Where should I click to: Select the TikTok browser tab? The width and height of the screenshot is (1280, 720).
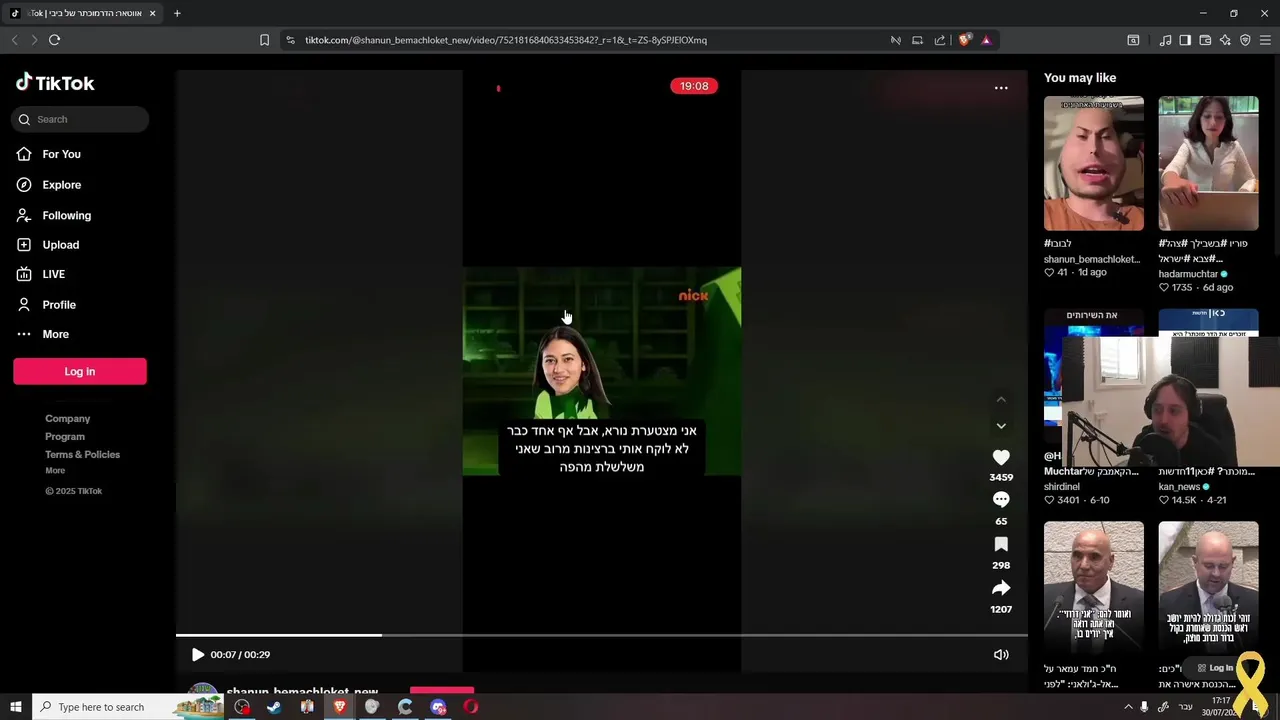tap(84, 13)
